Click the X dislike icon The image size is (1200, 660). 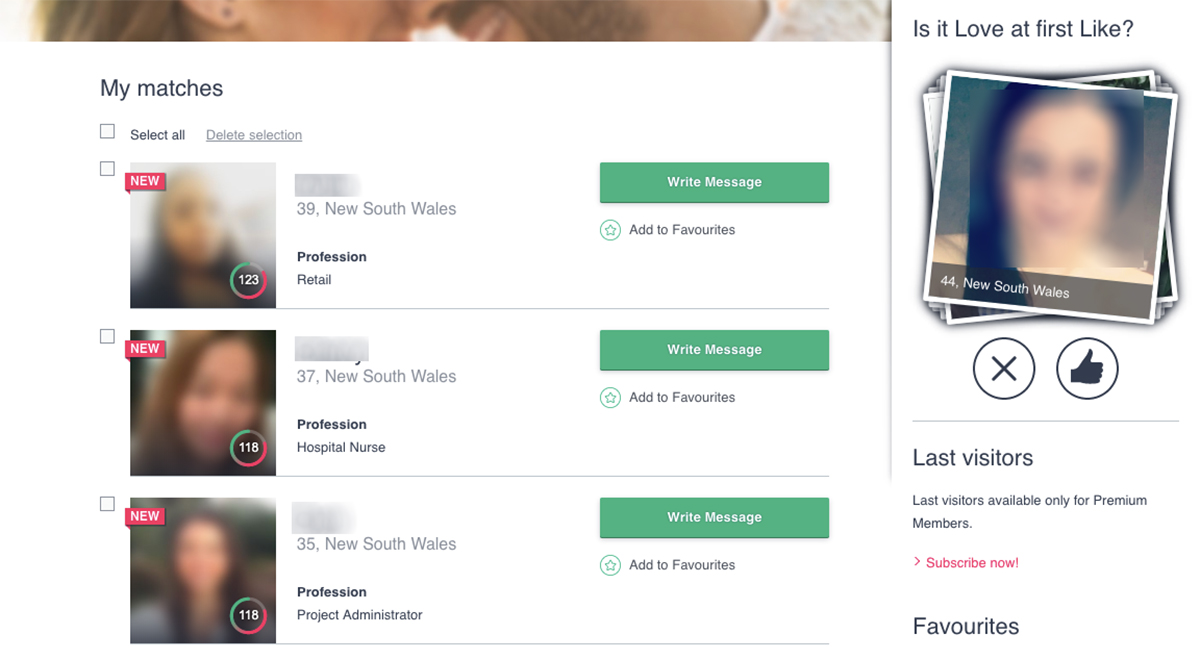pos(1004,369)
